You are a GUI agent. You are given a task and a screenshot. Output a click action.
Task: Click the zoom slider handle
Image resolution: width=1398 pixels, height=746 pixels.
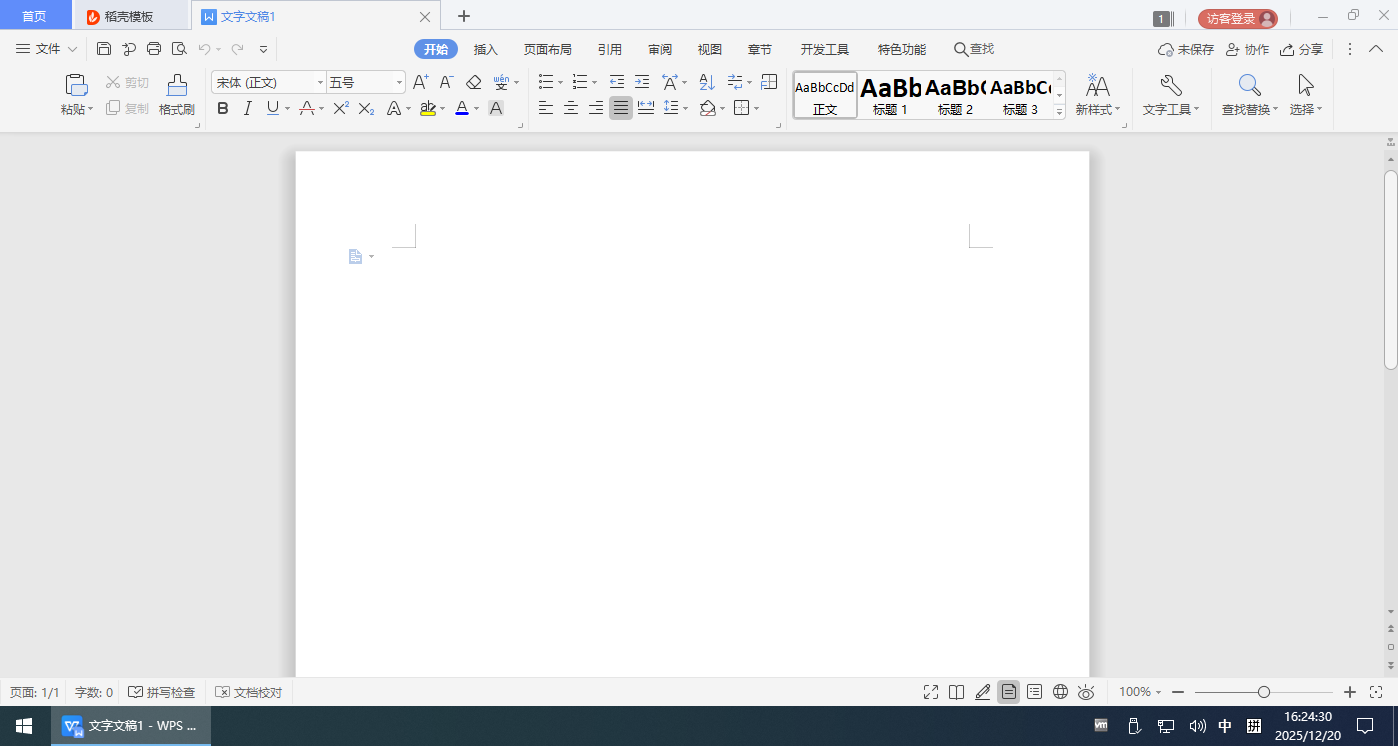point(1264,692)
